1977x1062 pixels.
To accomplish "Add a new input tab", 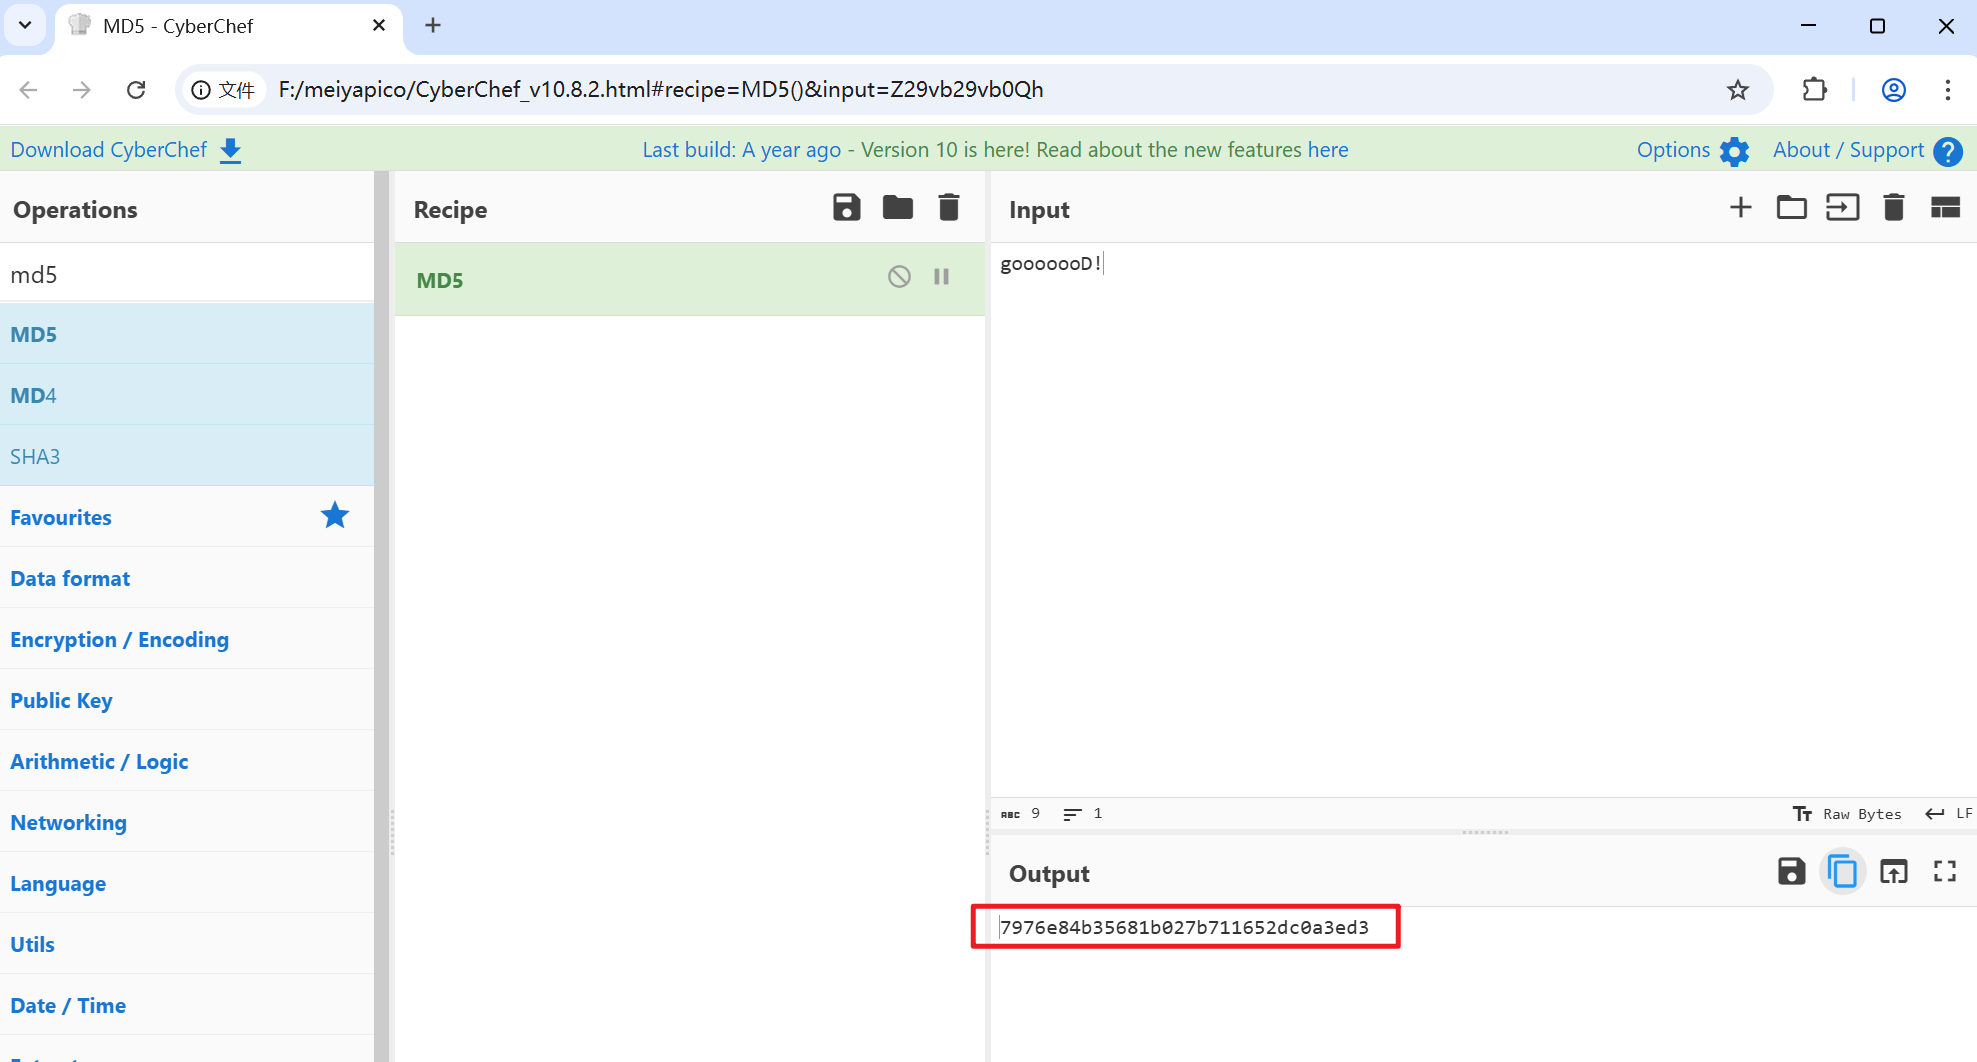I will click(x=1740, y=208).
